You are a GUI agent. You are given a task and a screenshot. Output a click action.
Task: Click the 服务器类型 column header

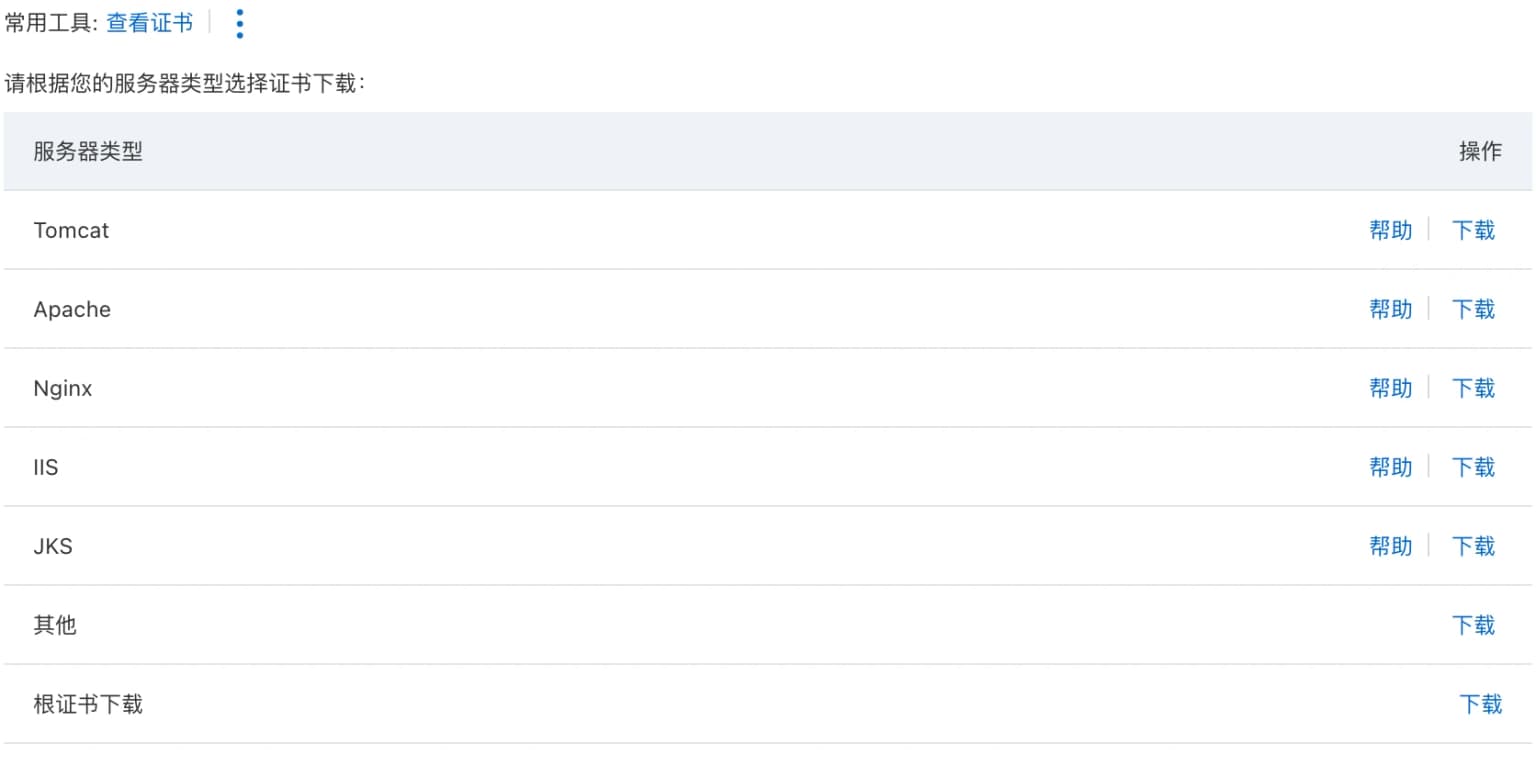click(88, 151)
